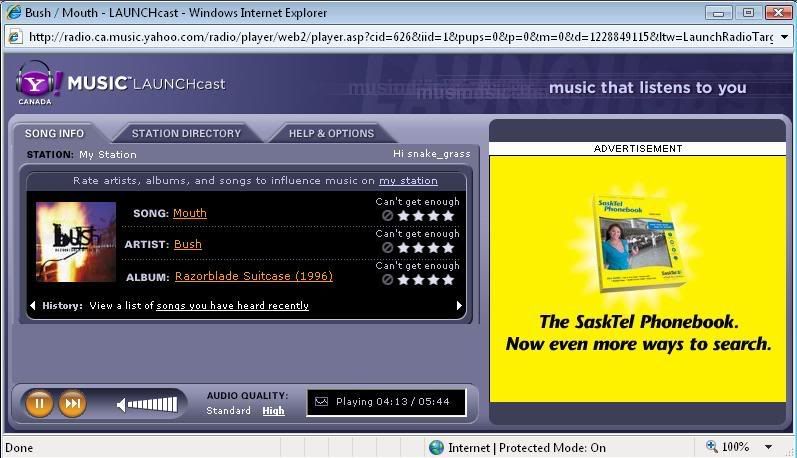
Task: Click the Yahoo Music LAUNCHcast logo
Action: click(x=120, y=83)
